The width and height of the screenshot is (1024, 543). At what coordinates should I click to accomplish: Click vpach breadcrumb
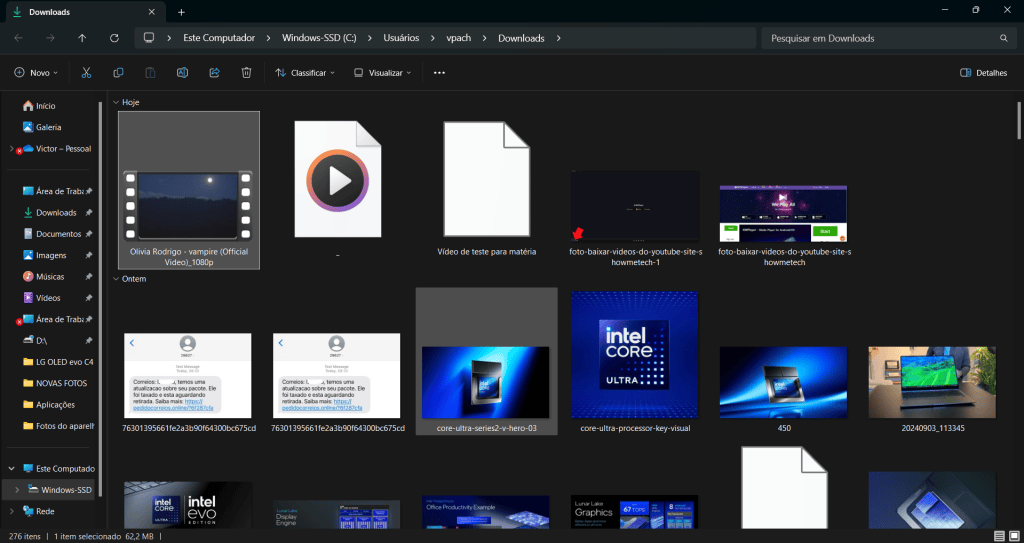(458, 38)
